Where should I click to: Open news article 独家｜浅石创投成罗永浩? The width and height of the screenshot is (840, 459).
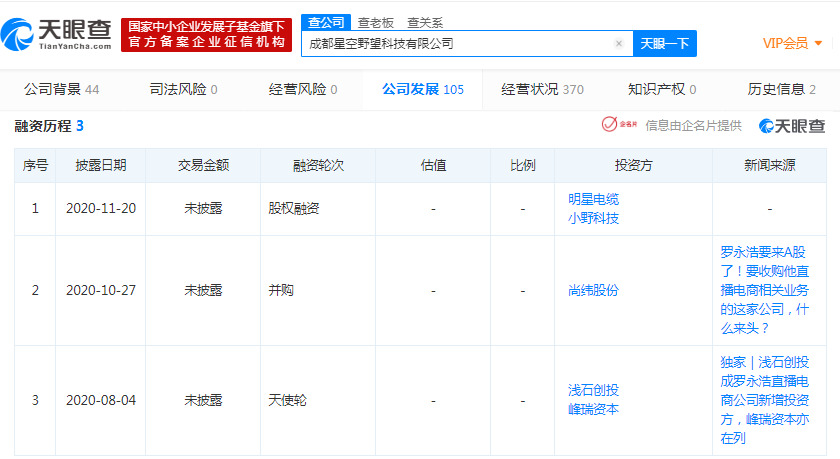coord(764,400)
